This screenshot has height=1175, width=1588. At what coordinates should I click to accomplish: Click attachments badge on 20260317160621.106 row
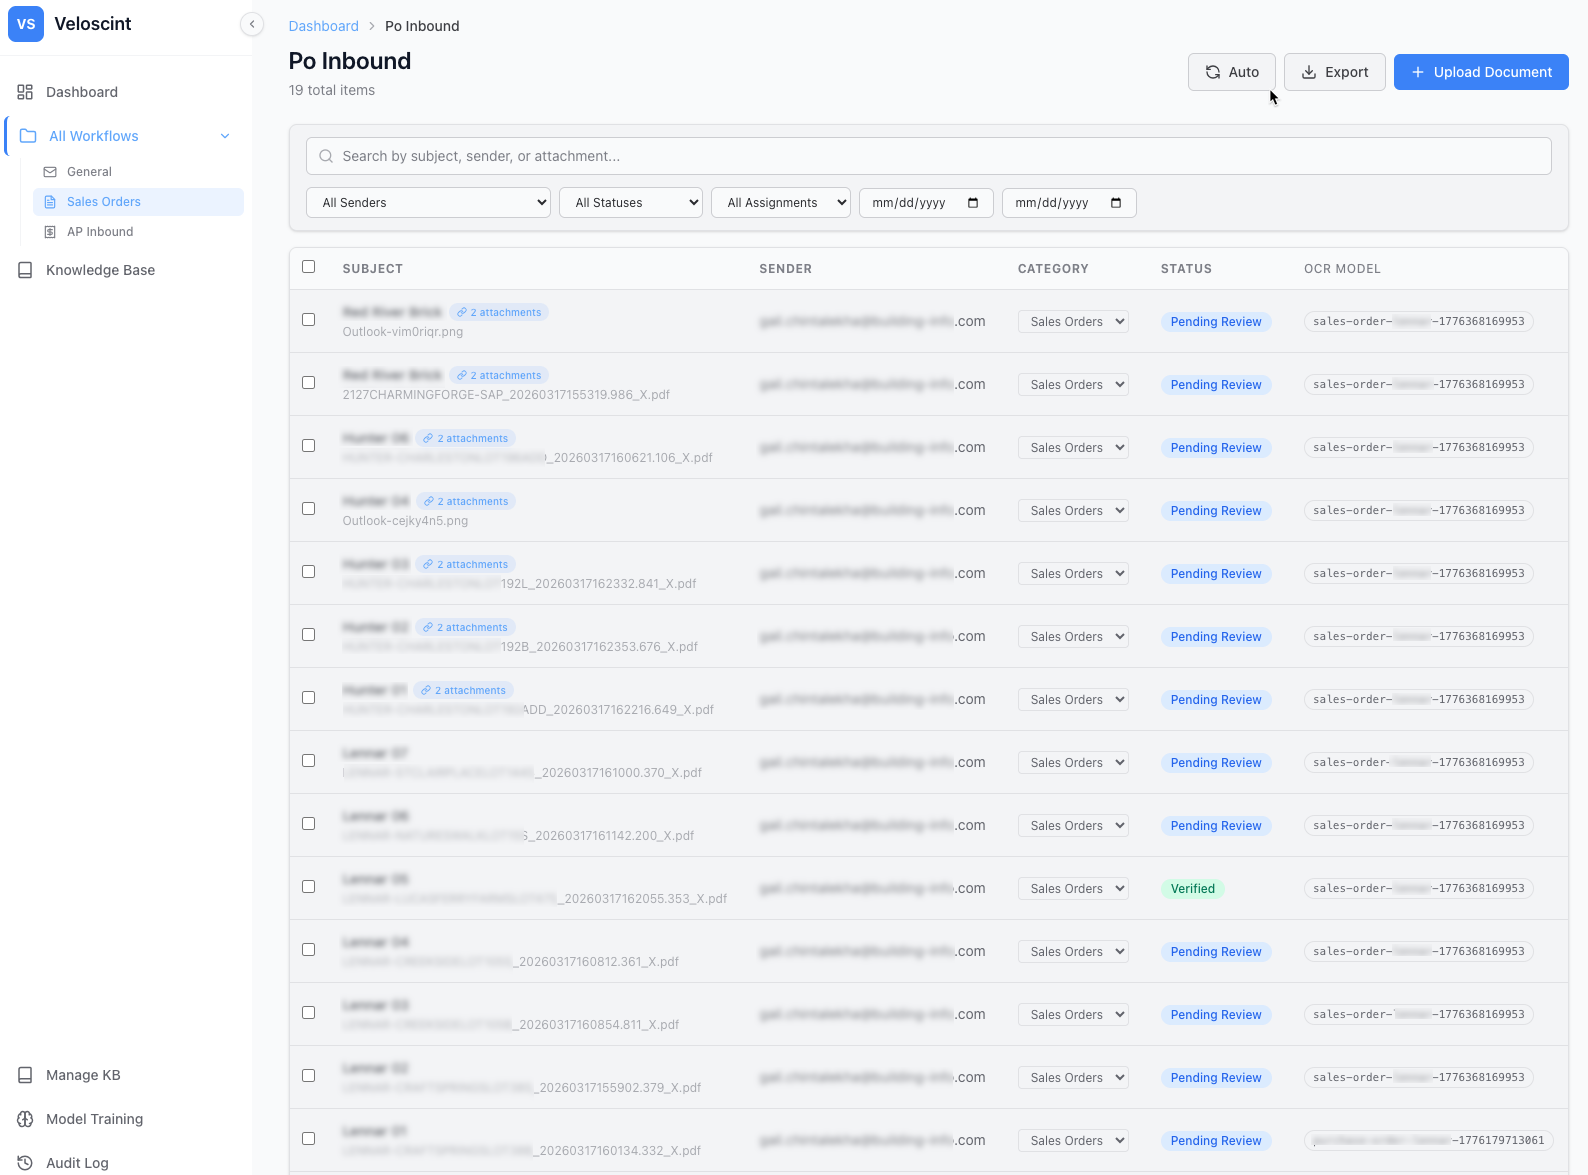tap(466, 438)
